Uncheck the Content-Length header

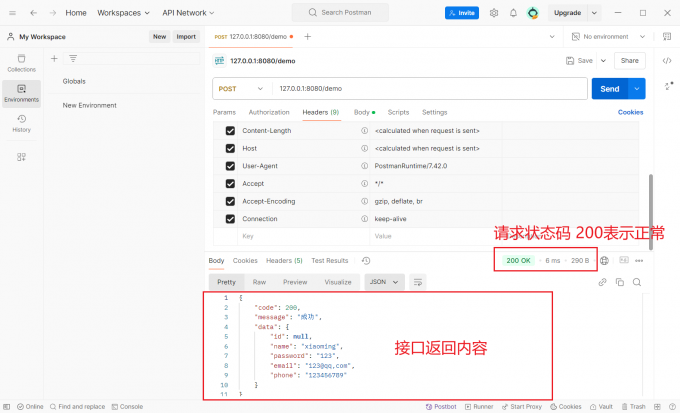pyautogui.click(x=230, y=131)
